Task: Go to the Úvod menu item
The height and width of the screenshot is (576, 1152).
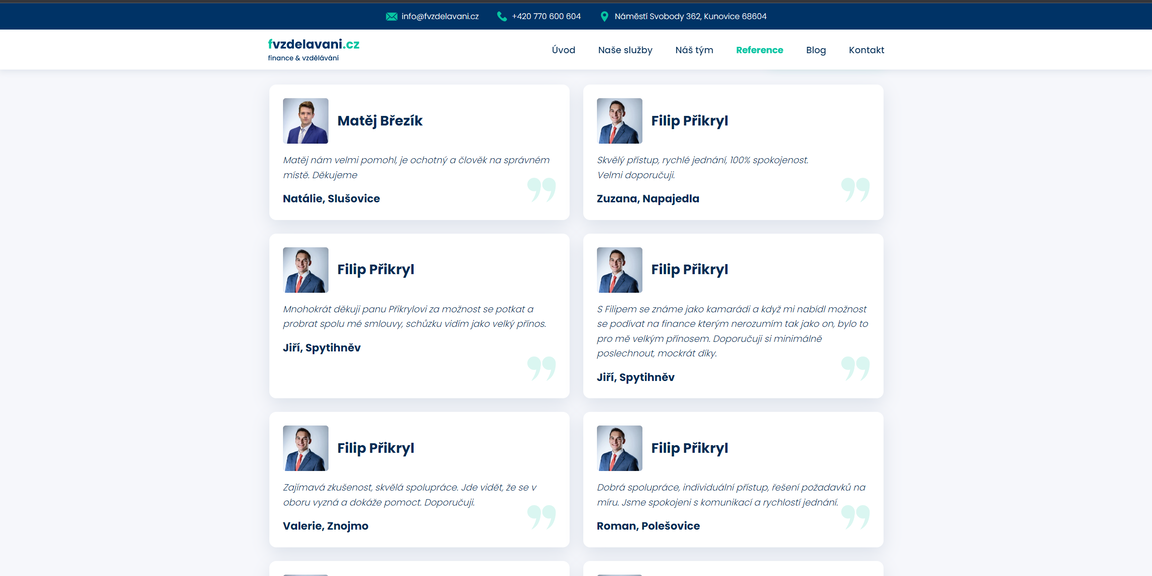Action: [563, 50]
